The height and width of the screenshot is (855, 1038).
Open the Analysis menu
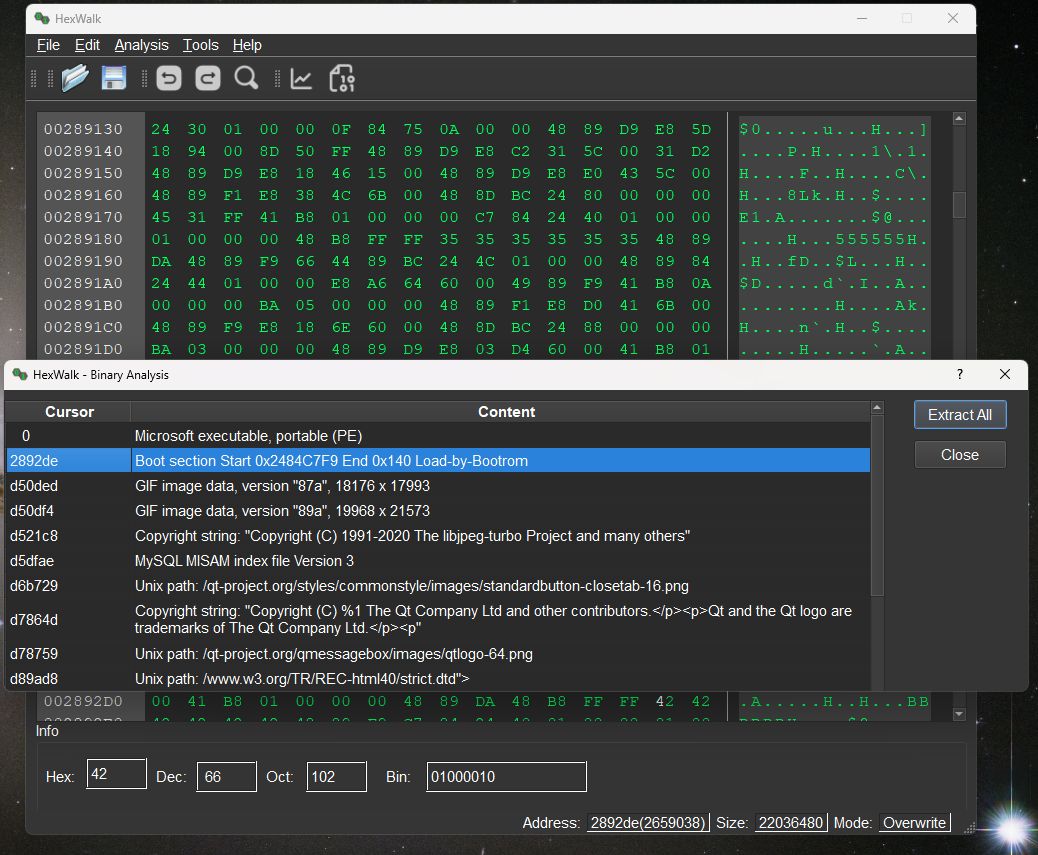point(140,45)
